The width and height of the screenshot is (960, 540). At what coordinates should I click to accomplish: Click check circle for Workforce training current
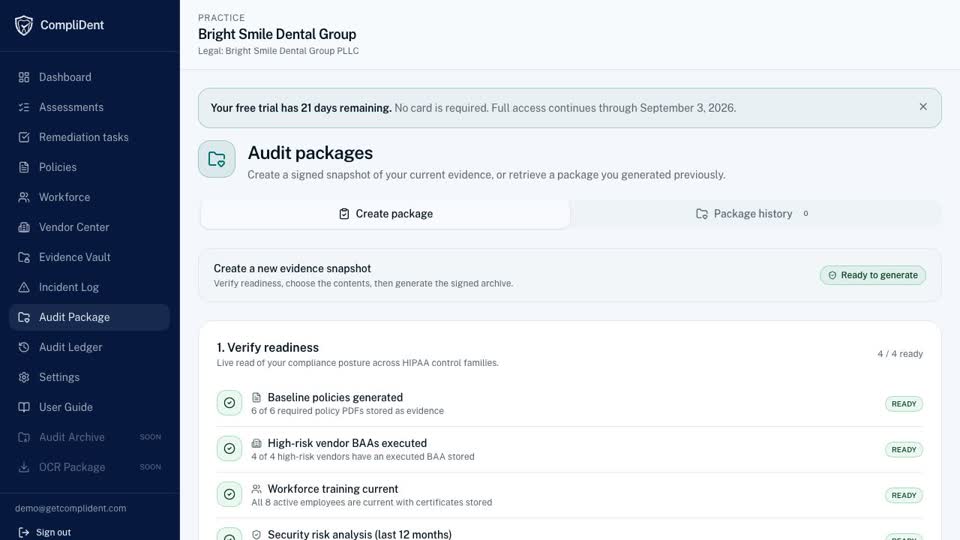pyautogui.click(x=230, y=494)
